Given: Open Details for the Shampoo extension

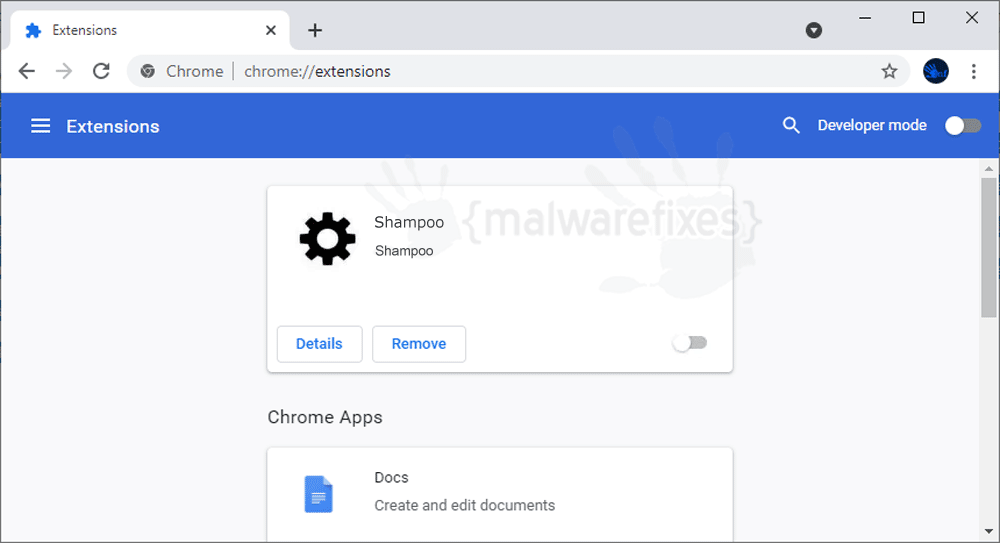Looking at the screenshot, I should (320, 344).
